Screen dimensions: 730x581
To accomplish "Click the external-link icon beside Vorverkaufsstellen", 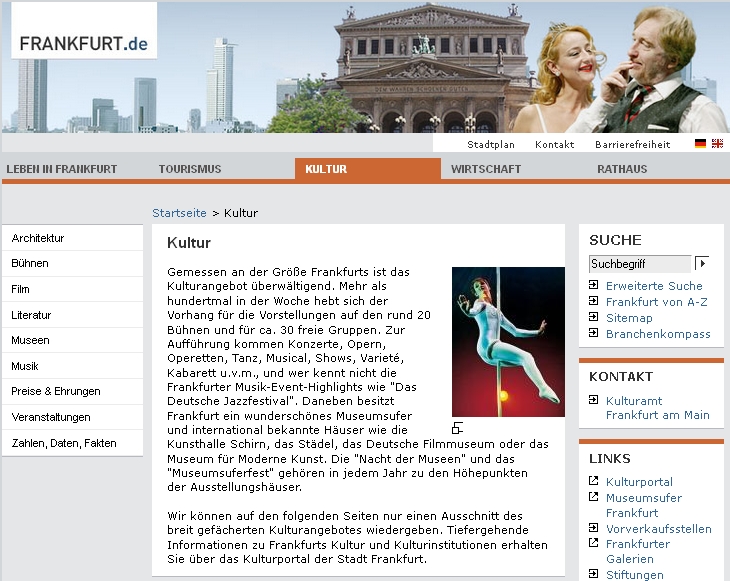I will pos(594,529).
